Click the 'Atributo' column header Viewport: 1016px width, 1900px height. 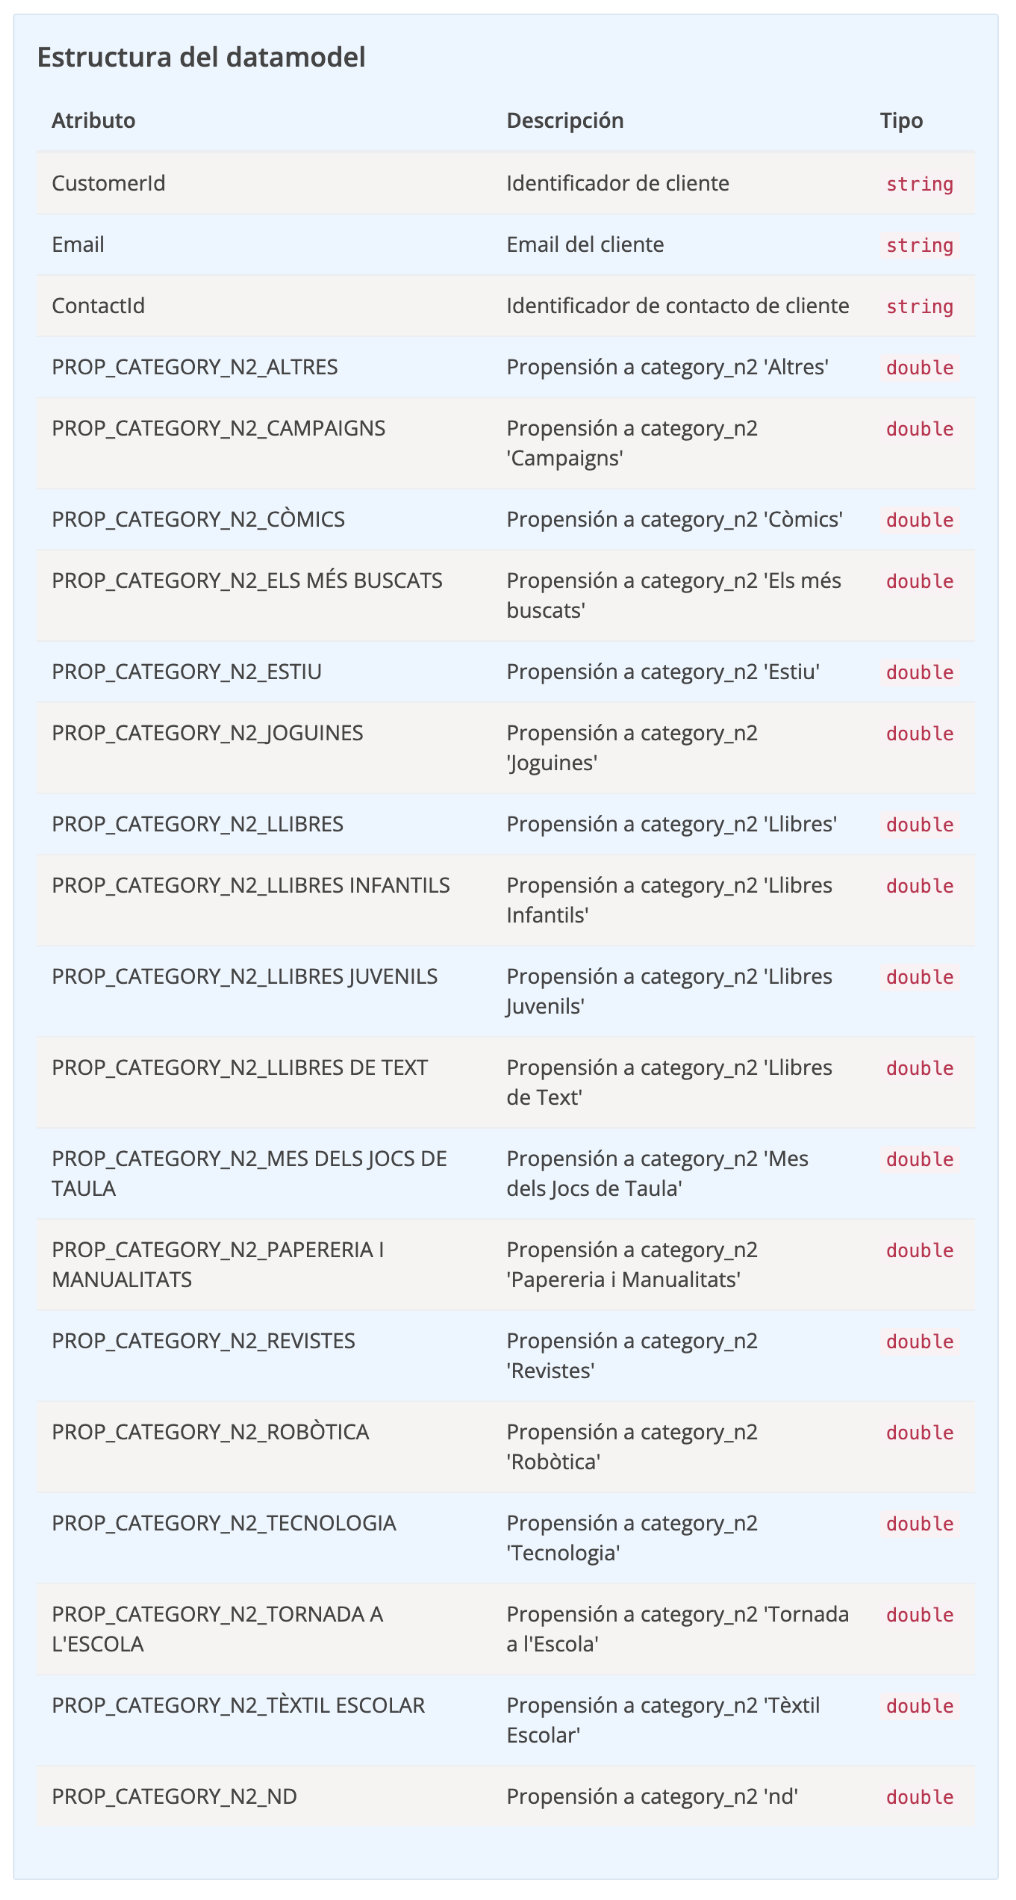[x=93, y=121]
